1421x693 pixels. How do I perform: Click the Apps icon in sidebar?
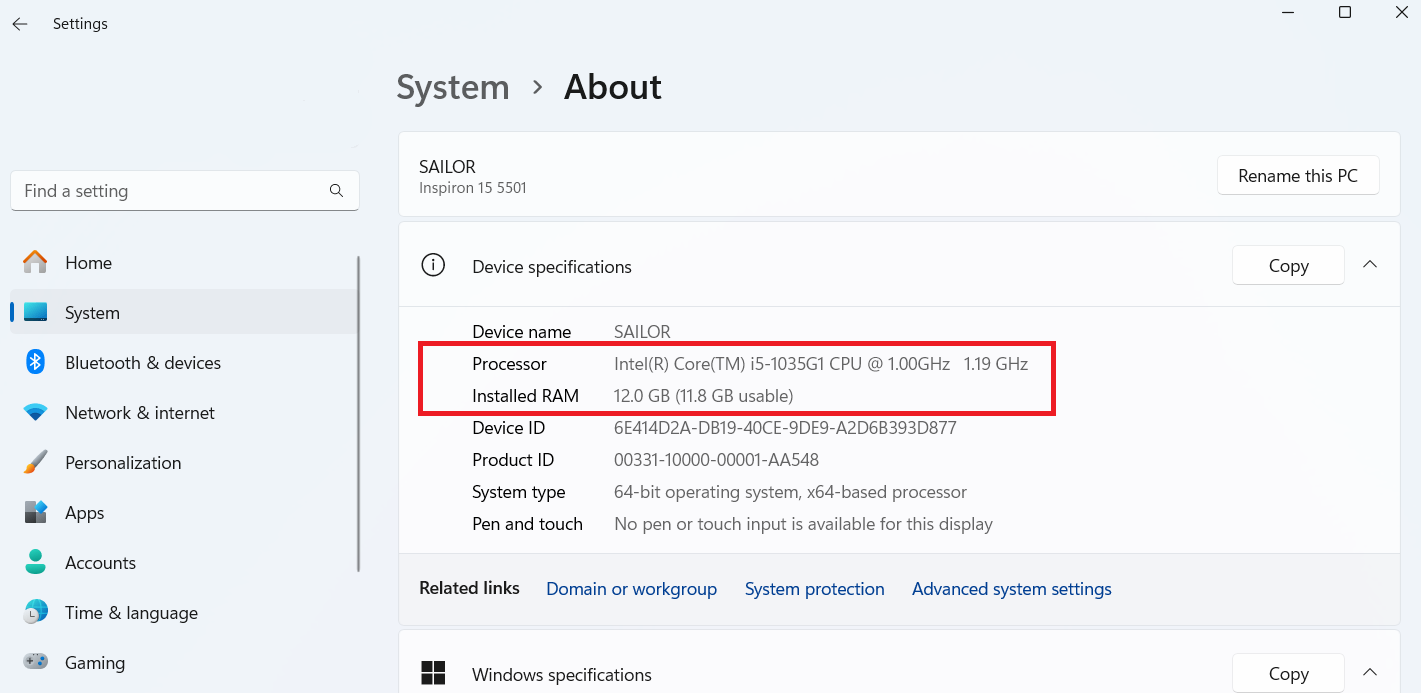pyautogui.click(x=35, y=512)
